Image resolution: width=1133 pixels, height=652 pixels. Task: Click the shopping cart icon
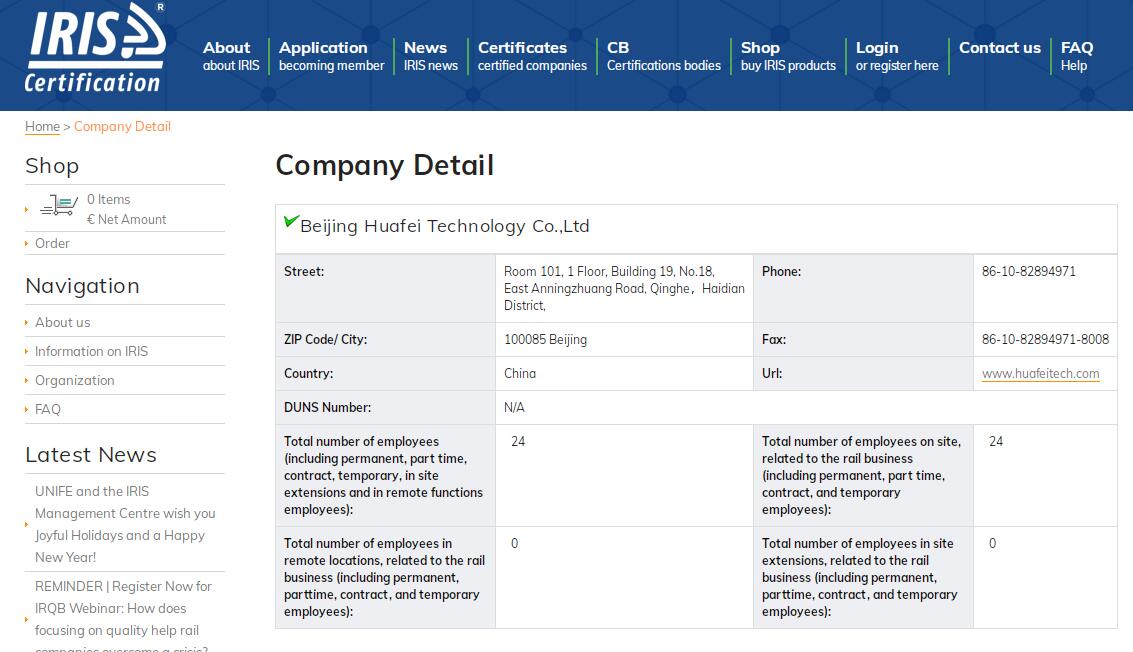click(59, 207)
